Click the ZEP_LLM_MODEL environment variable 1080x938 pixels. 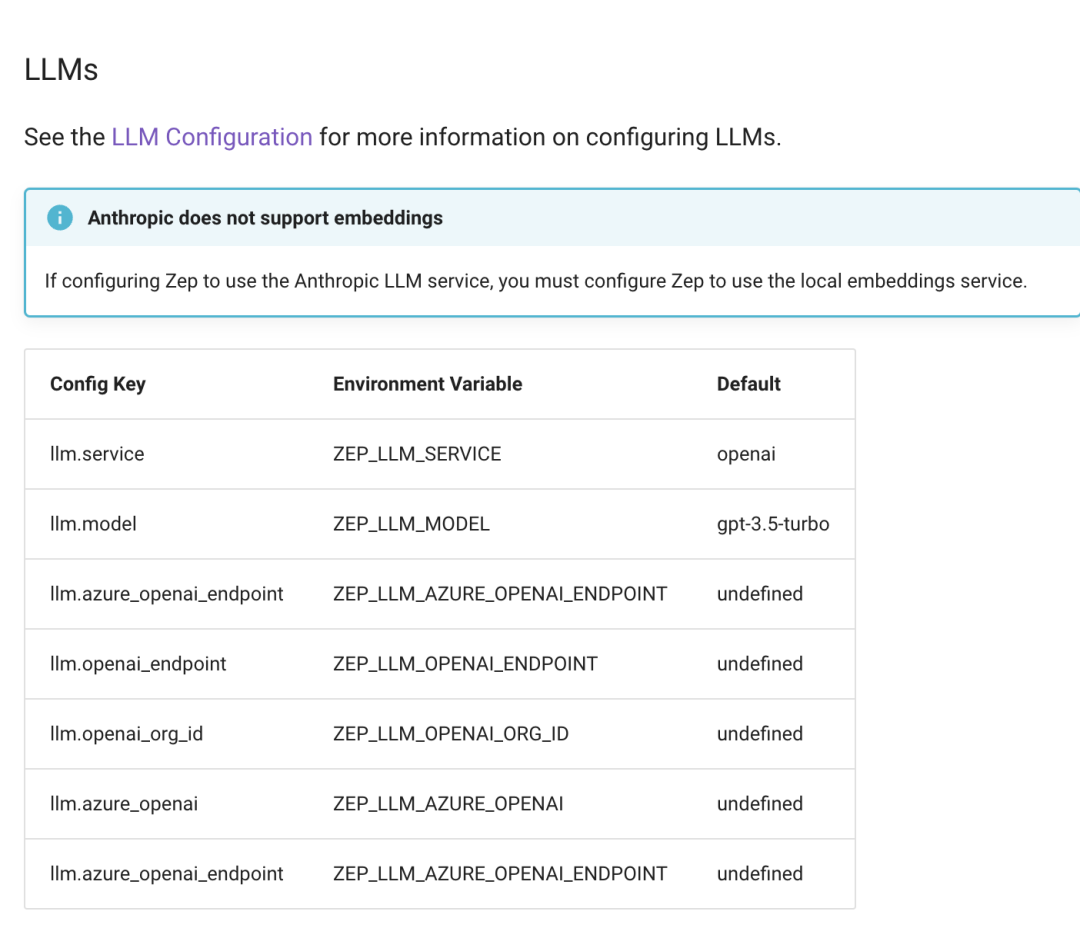pos(411,524)
